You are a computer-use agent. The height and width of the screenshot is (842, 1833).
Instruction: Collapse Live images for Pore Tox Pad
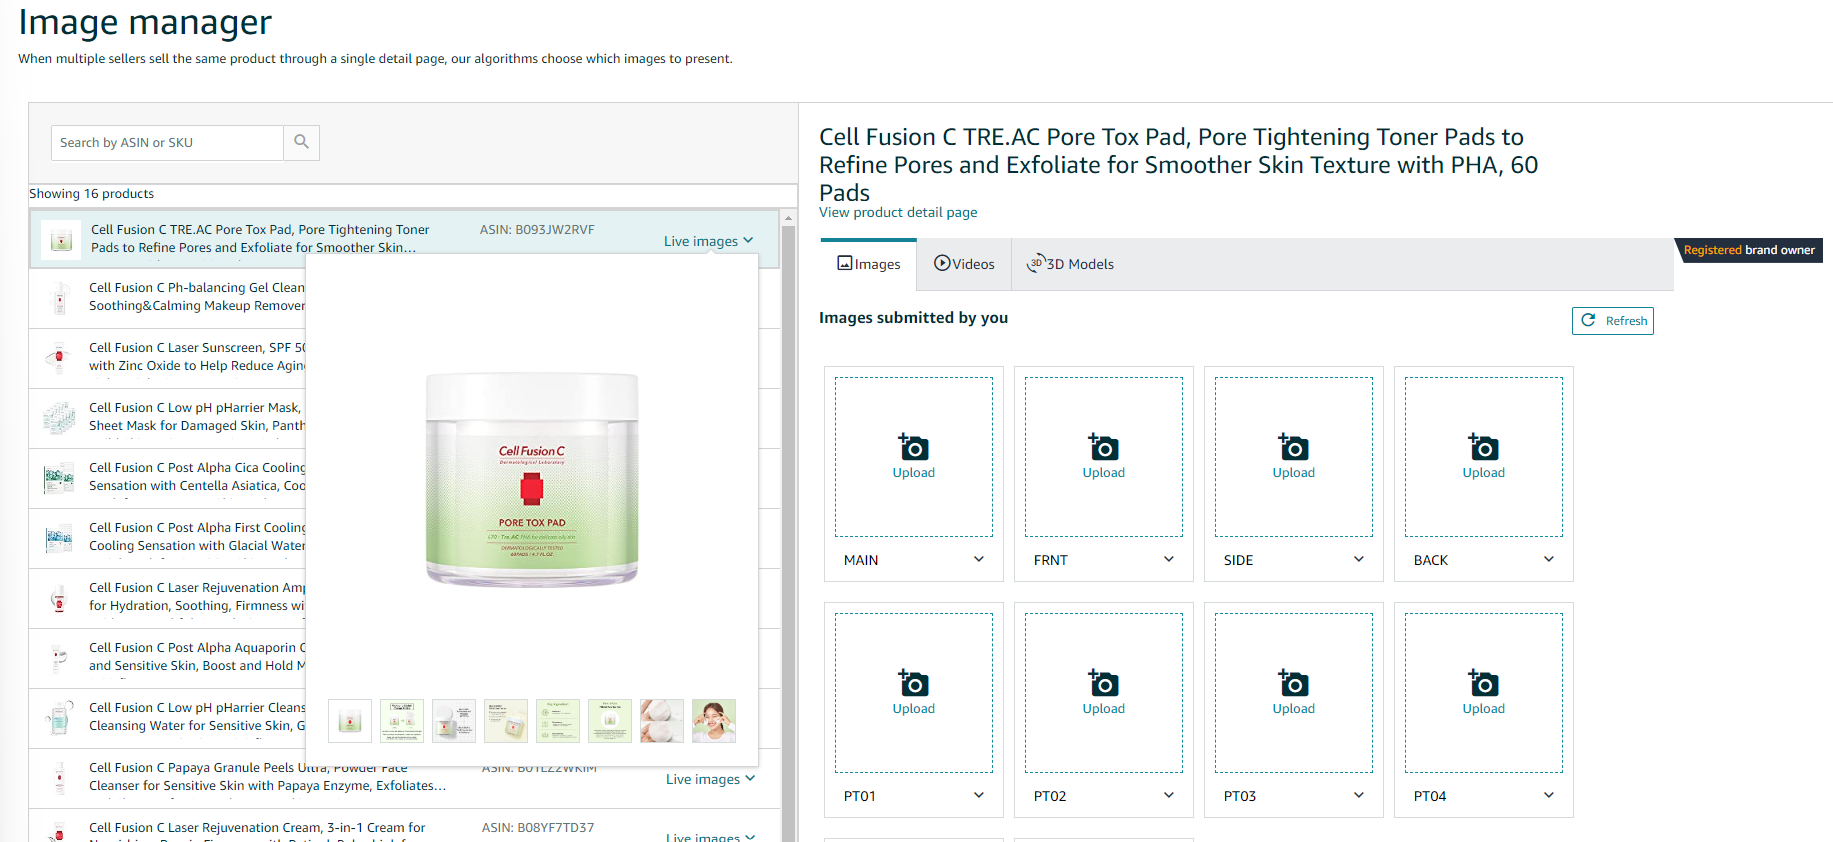[x=708, y=241]
